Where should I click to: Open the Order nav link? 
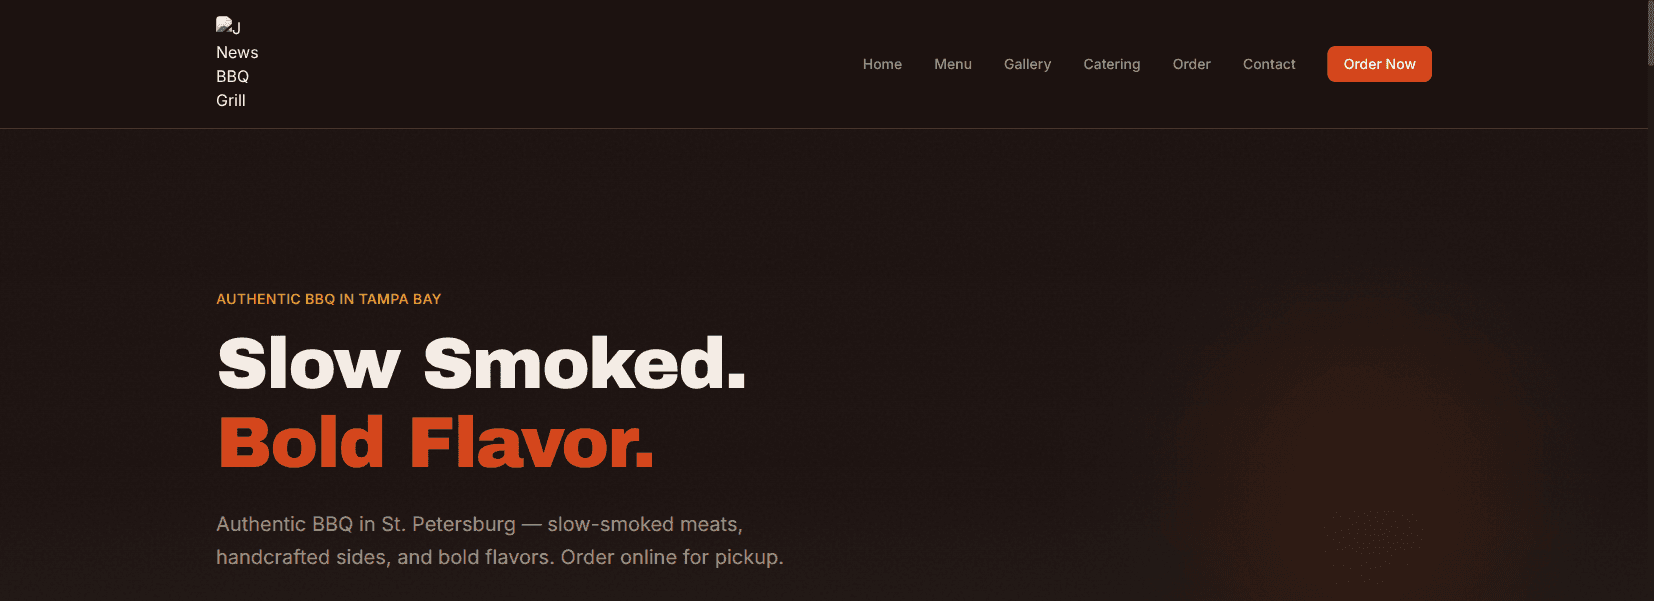coord(1192,64)
